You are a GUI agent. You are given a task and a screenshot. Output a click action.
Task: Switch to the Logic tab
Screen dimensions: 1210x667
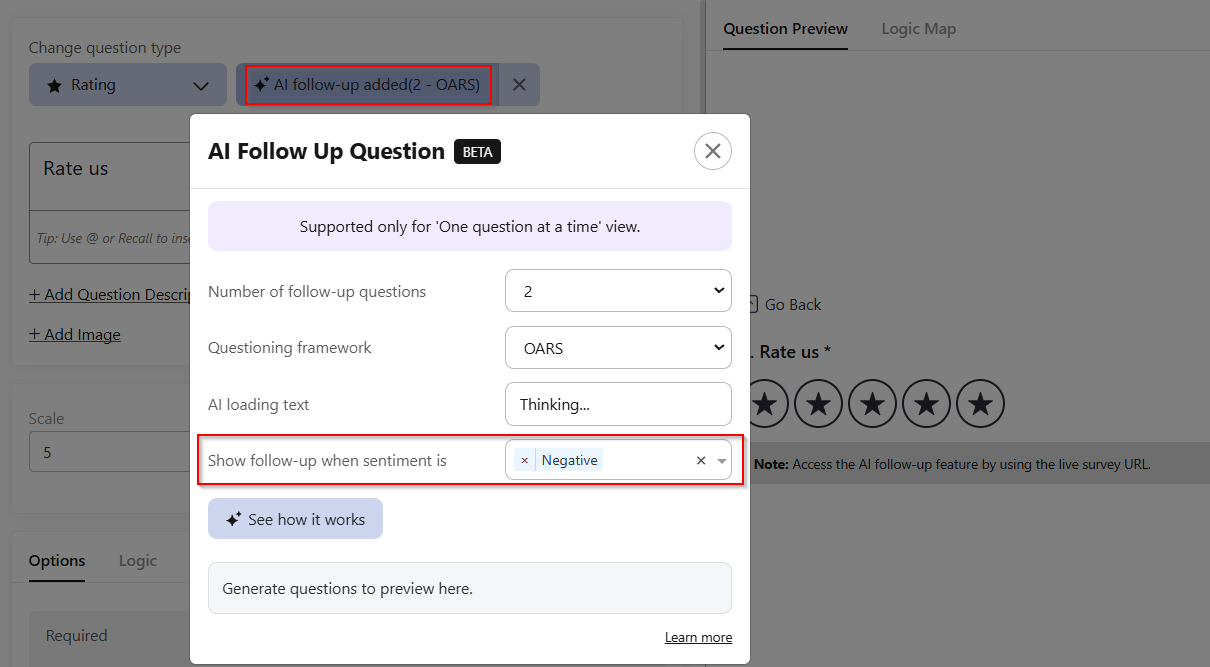point(138,561)
